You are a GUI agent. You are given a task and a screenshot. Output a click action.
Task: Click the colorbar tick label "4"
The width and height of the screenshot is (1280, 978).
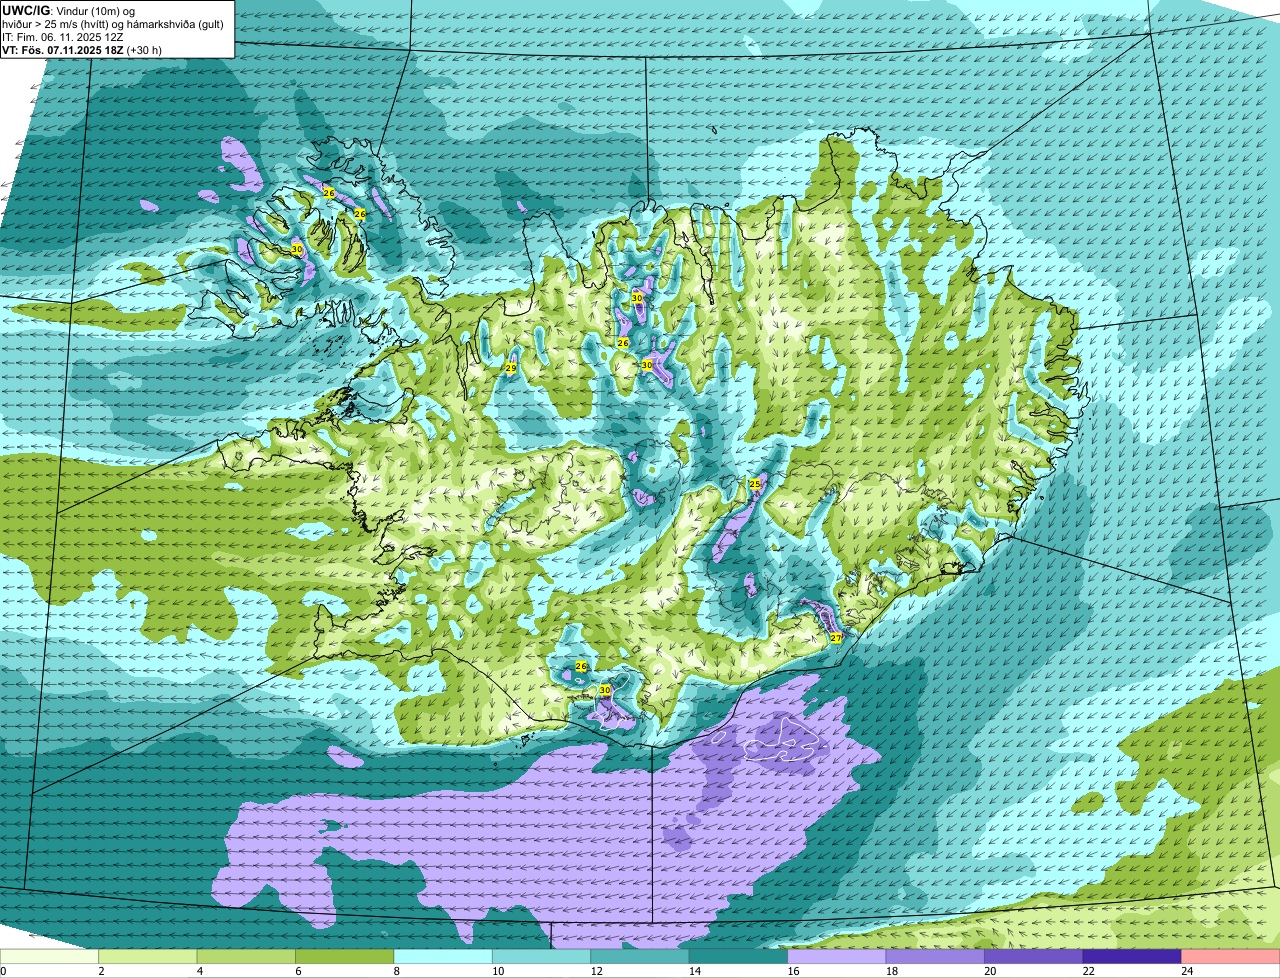tap(199, 971)
